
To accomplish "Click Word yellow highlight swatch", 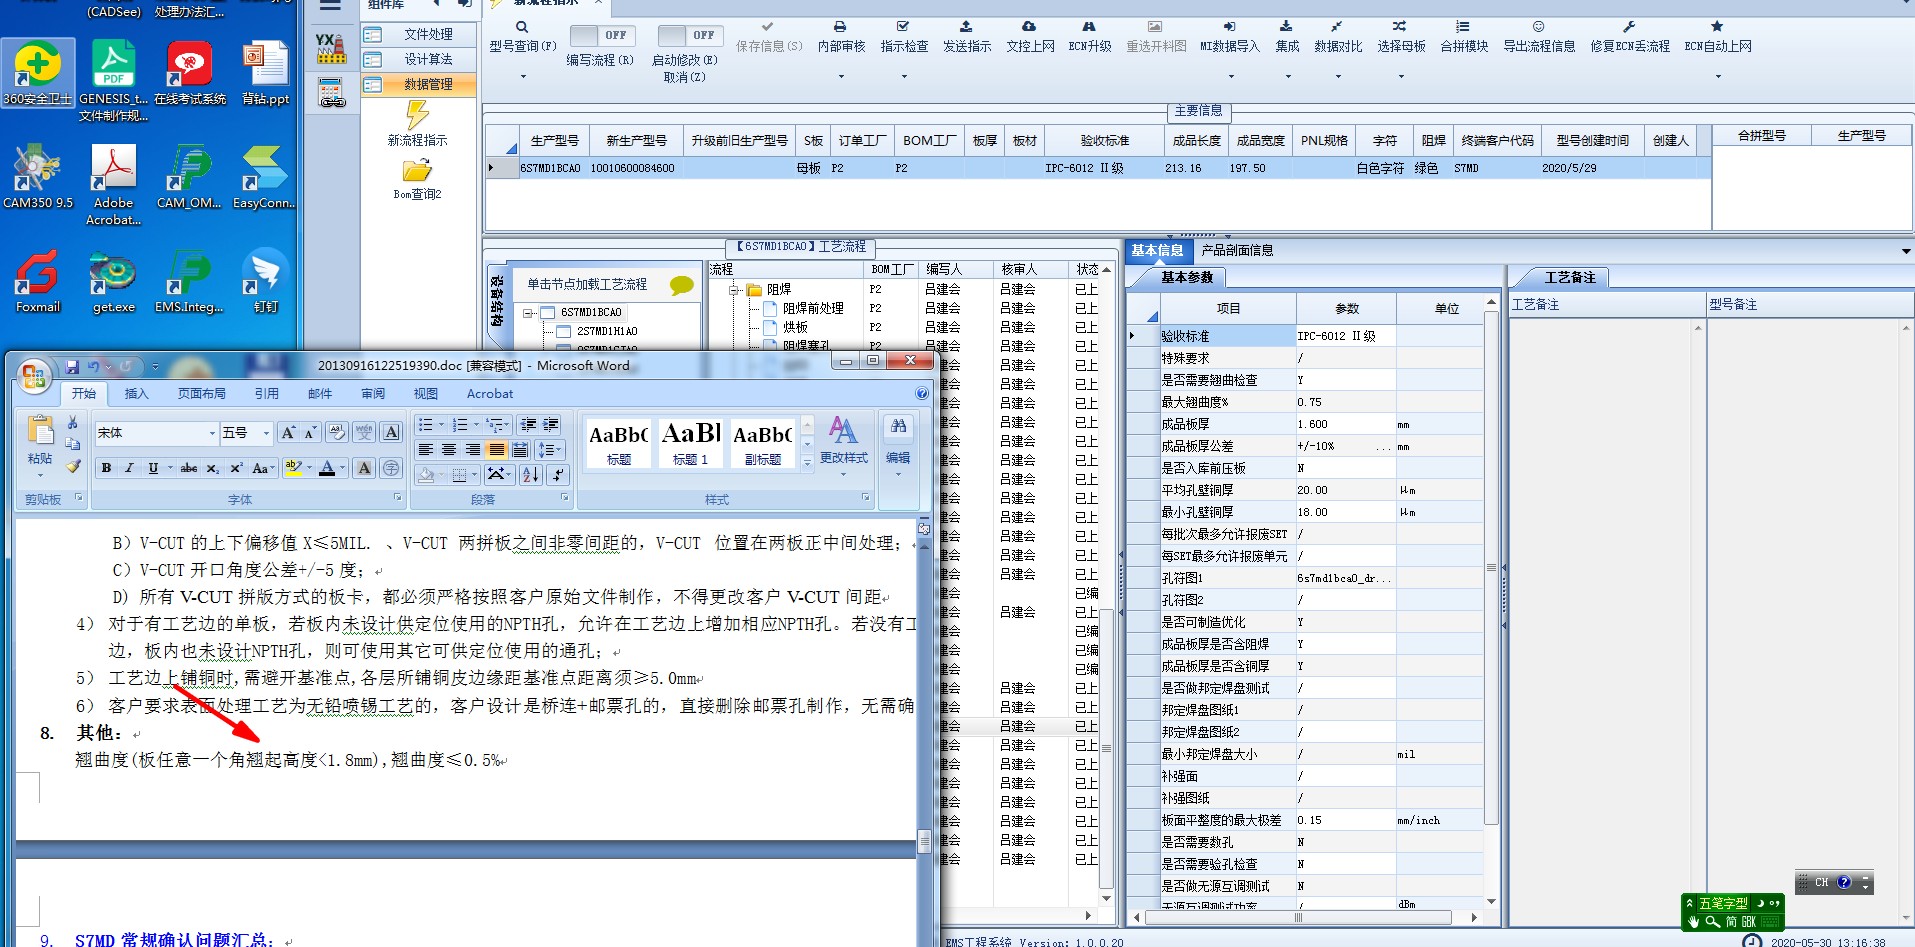I will tap(293, 468).
